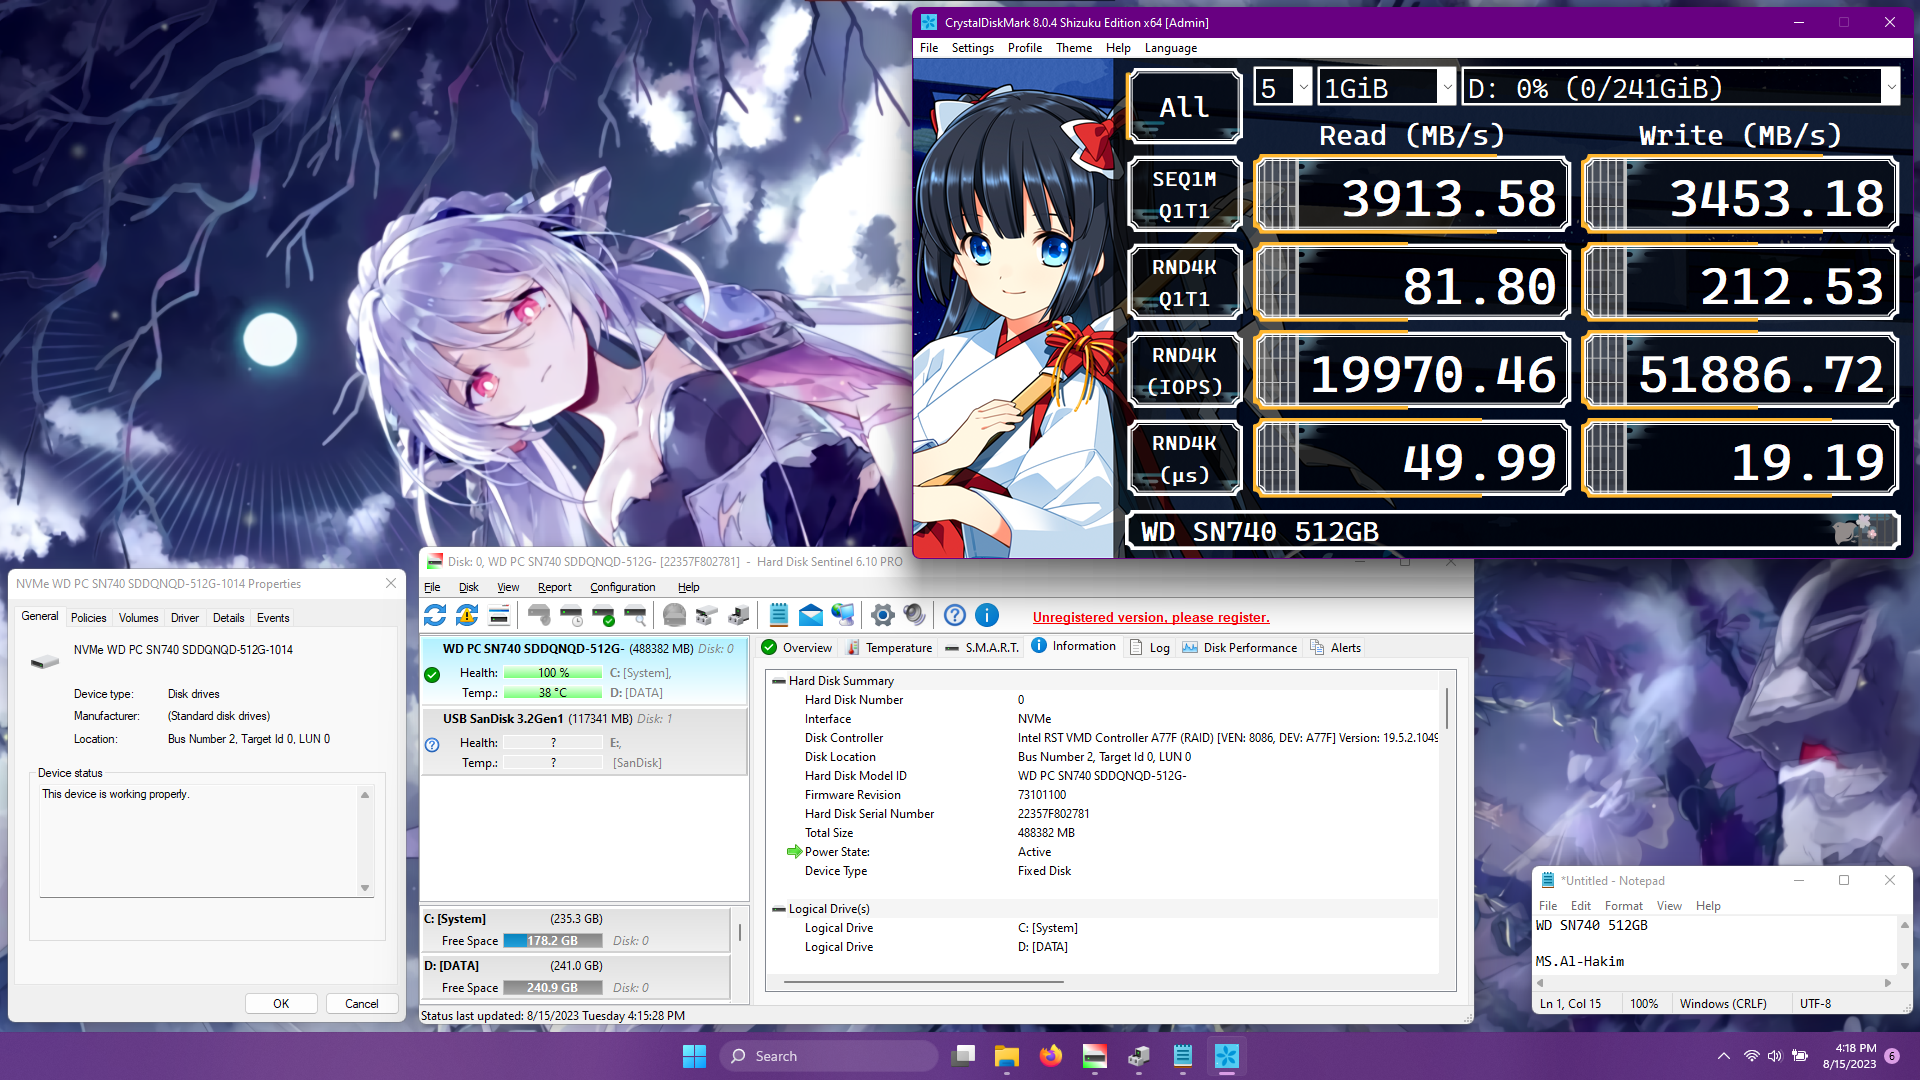Click Cancel in the Properties dialog
1920x1080 pixels.
pyautogui.click(x=361, y=1004)
